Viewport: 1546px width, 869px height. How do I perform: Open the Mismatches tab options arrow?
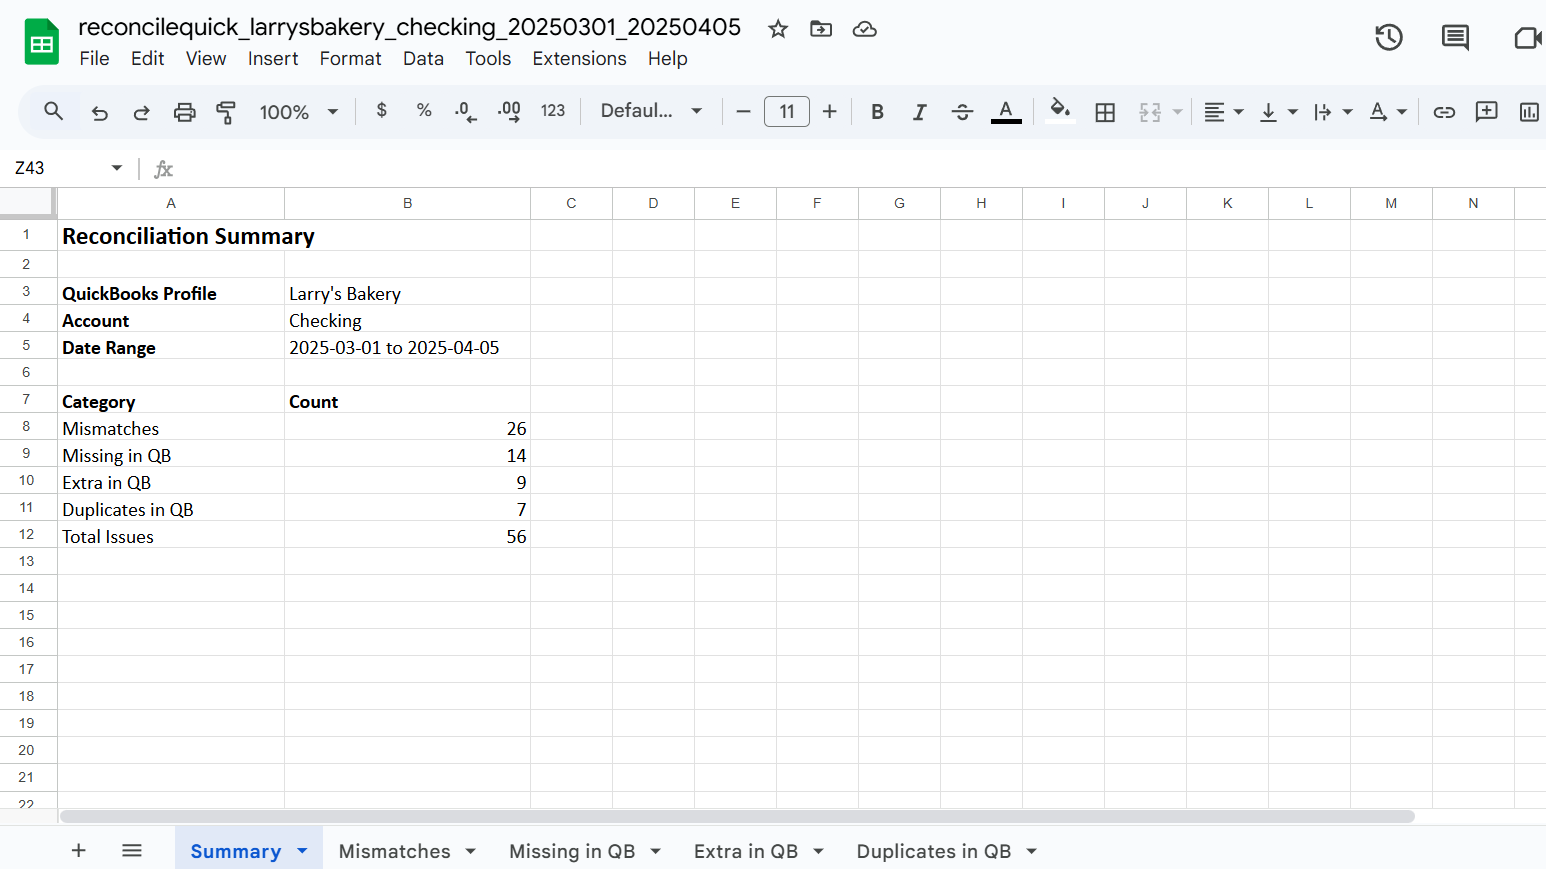point(470,851)
